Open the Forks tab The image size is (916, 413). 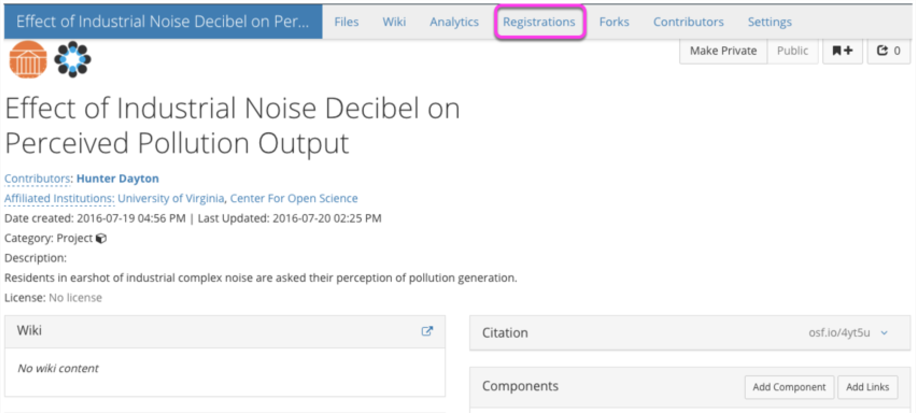pyautogui.click(x=614, y=22)
